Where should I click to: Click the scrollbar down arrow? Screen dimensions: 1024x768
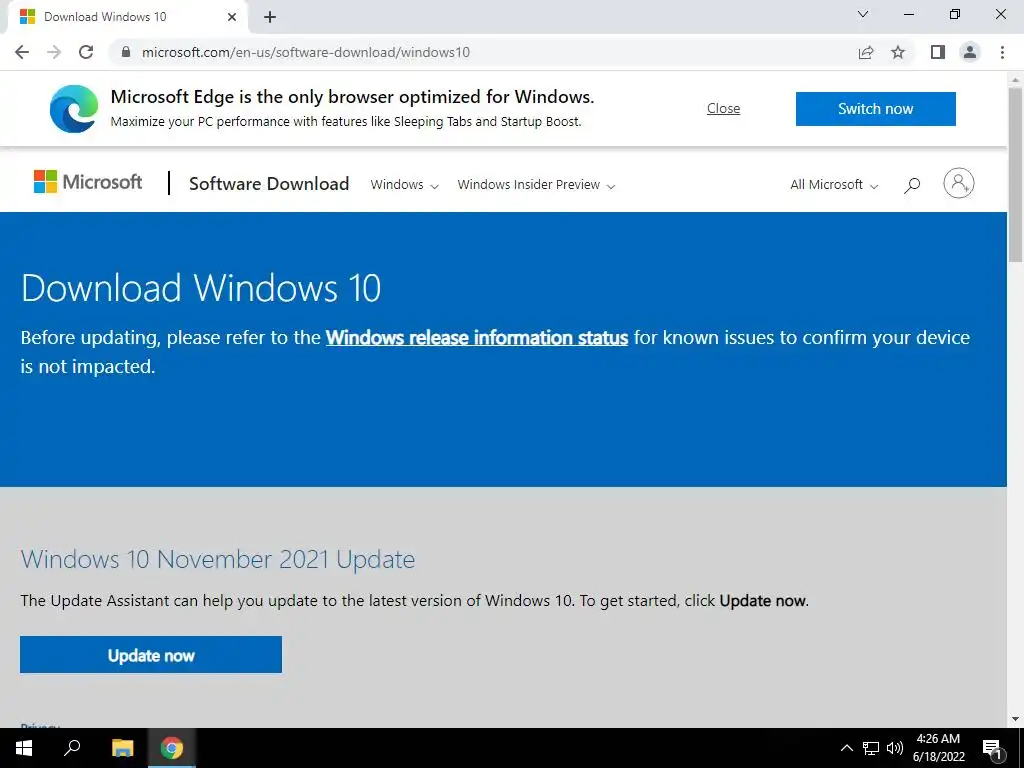[x=1015, y=719]
